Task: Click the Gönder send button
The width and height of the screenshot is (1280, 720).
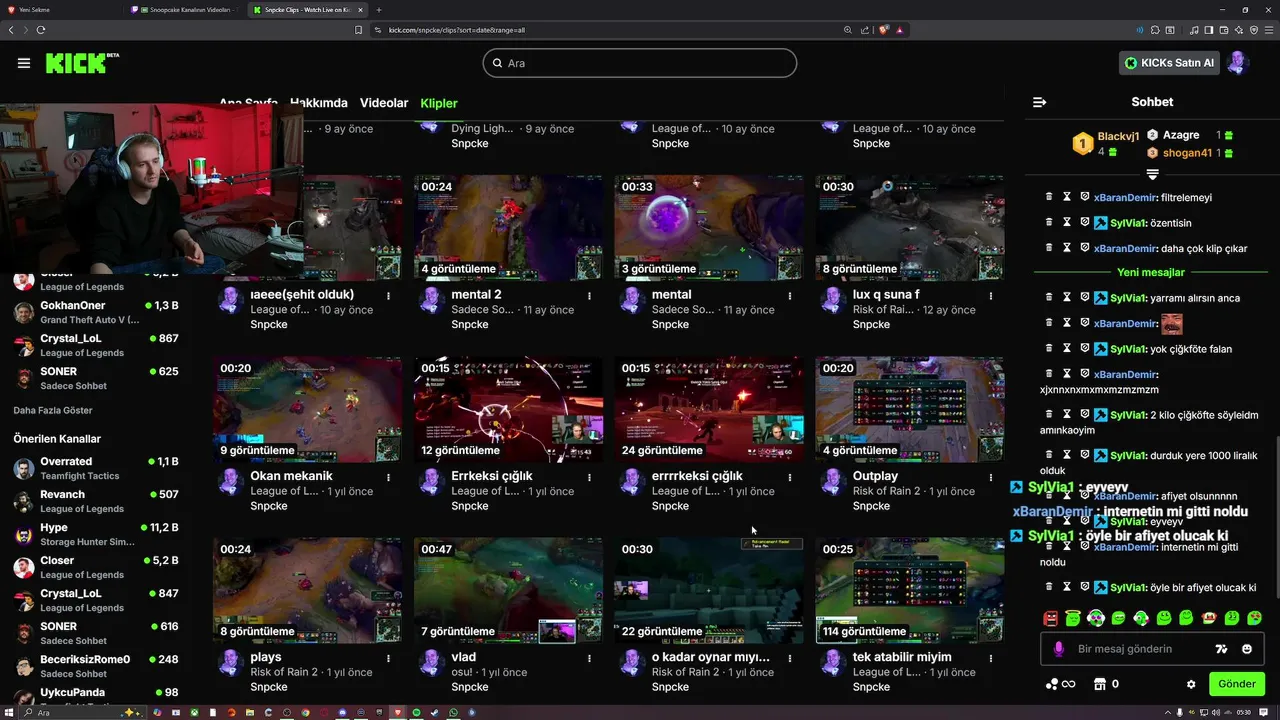Action: click(x=1236, y=684)
